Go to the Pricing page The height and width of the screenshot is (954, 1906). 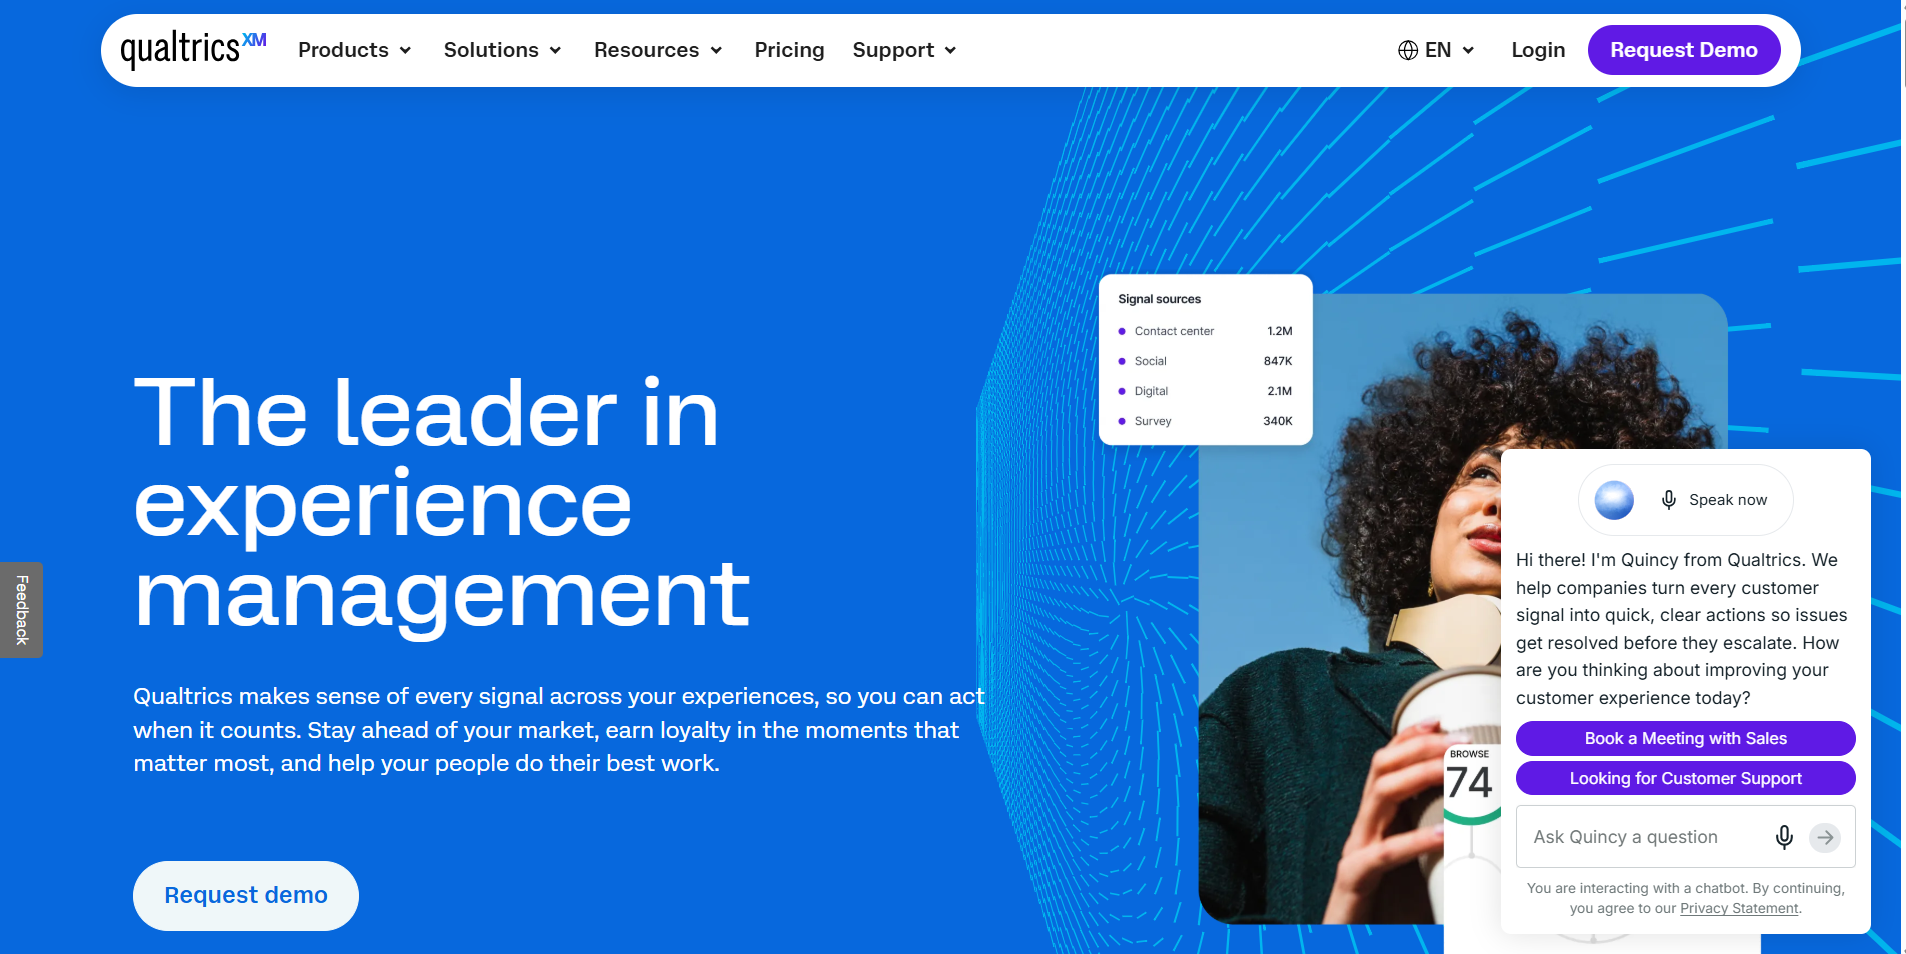789,50
